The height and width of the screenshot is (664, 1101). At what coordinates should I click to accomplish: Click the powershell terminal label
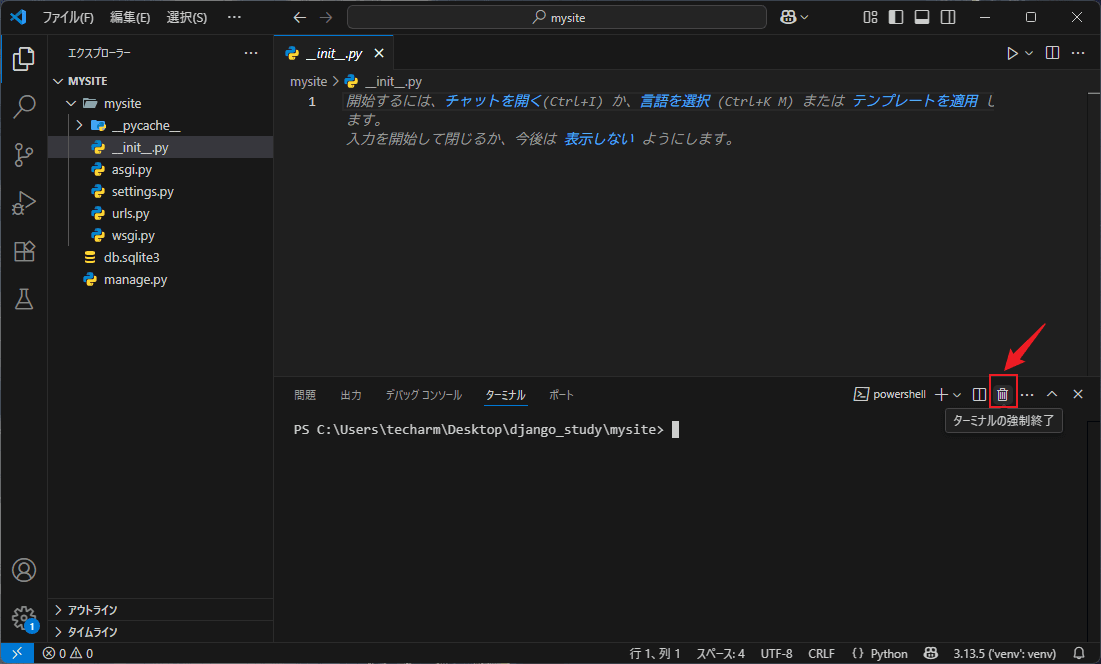(890, 394)
